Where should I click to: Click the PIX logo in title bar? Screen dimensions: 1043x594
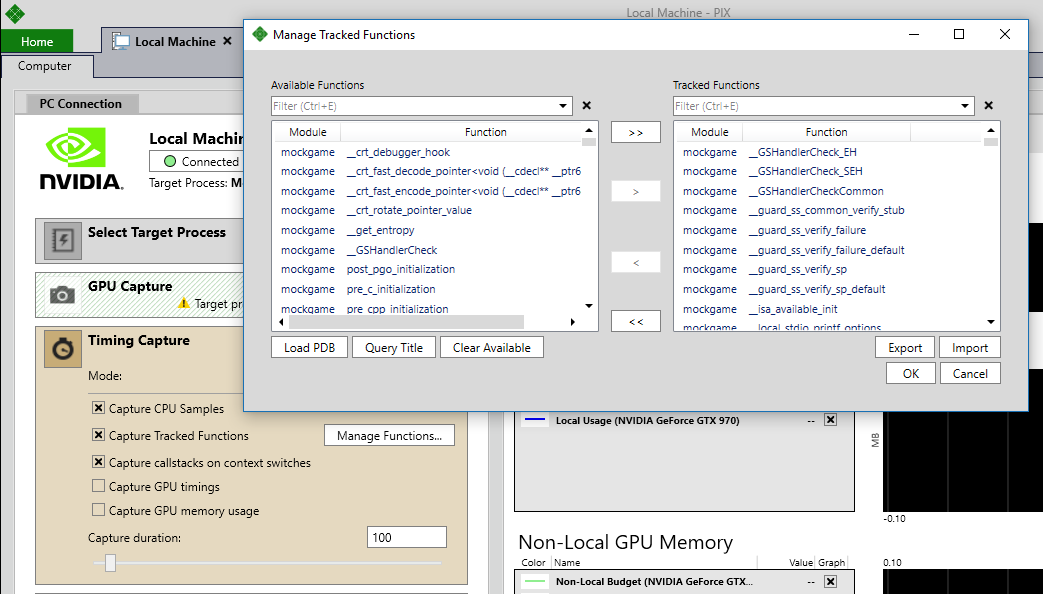pyautogui.click(x=15, y=13)
